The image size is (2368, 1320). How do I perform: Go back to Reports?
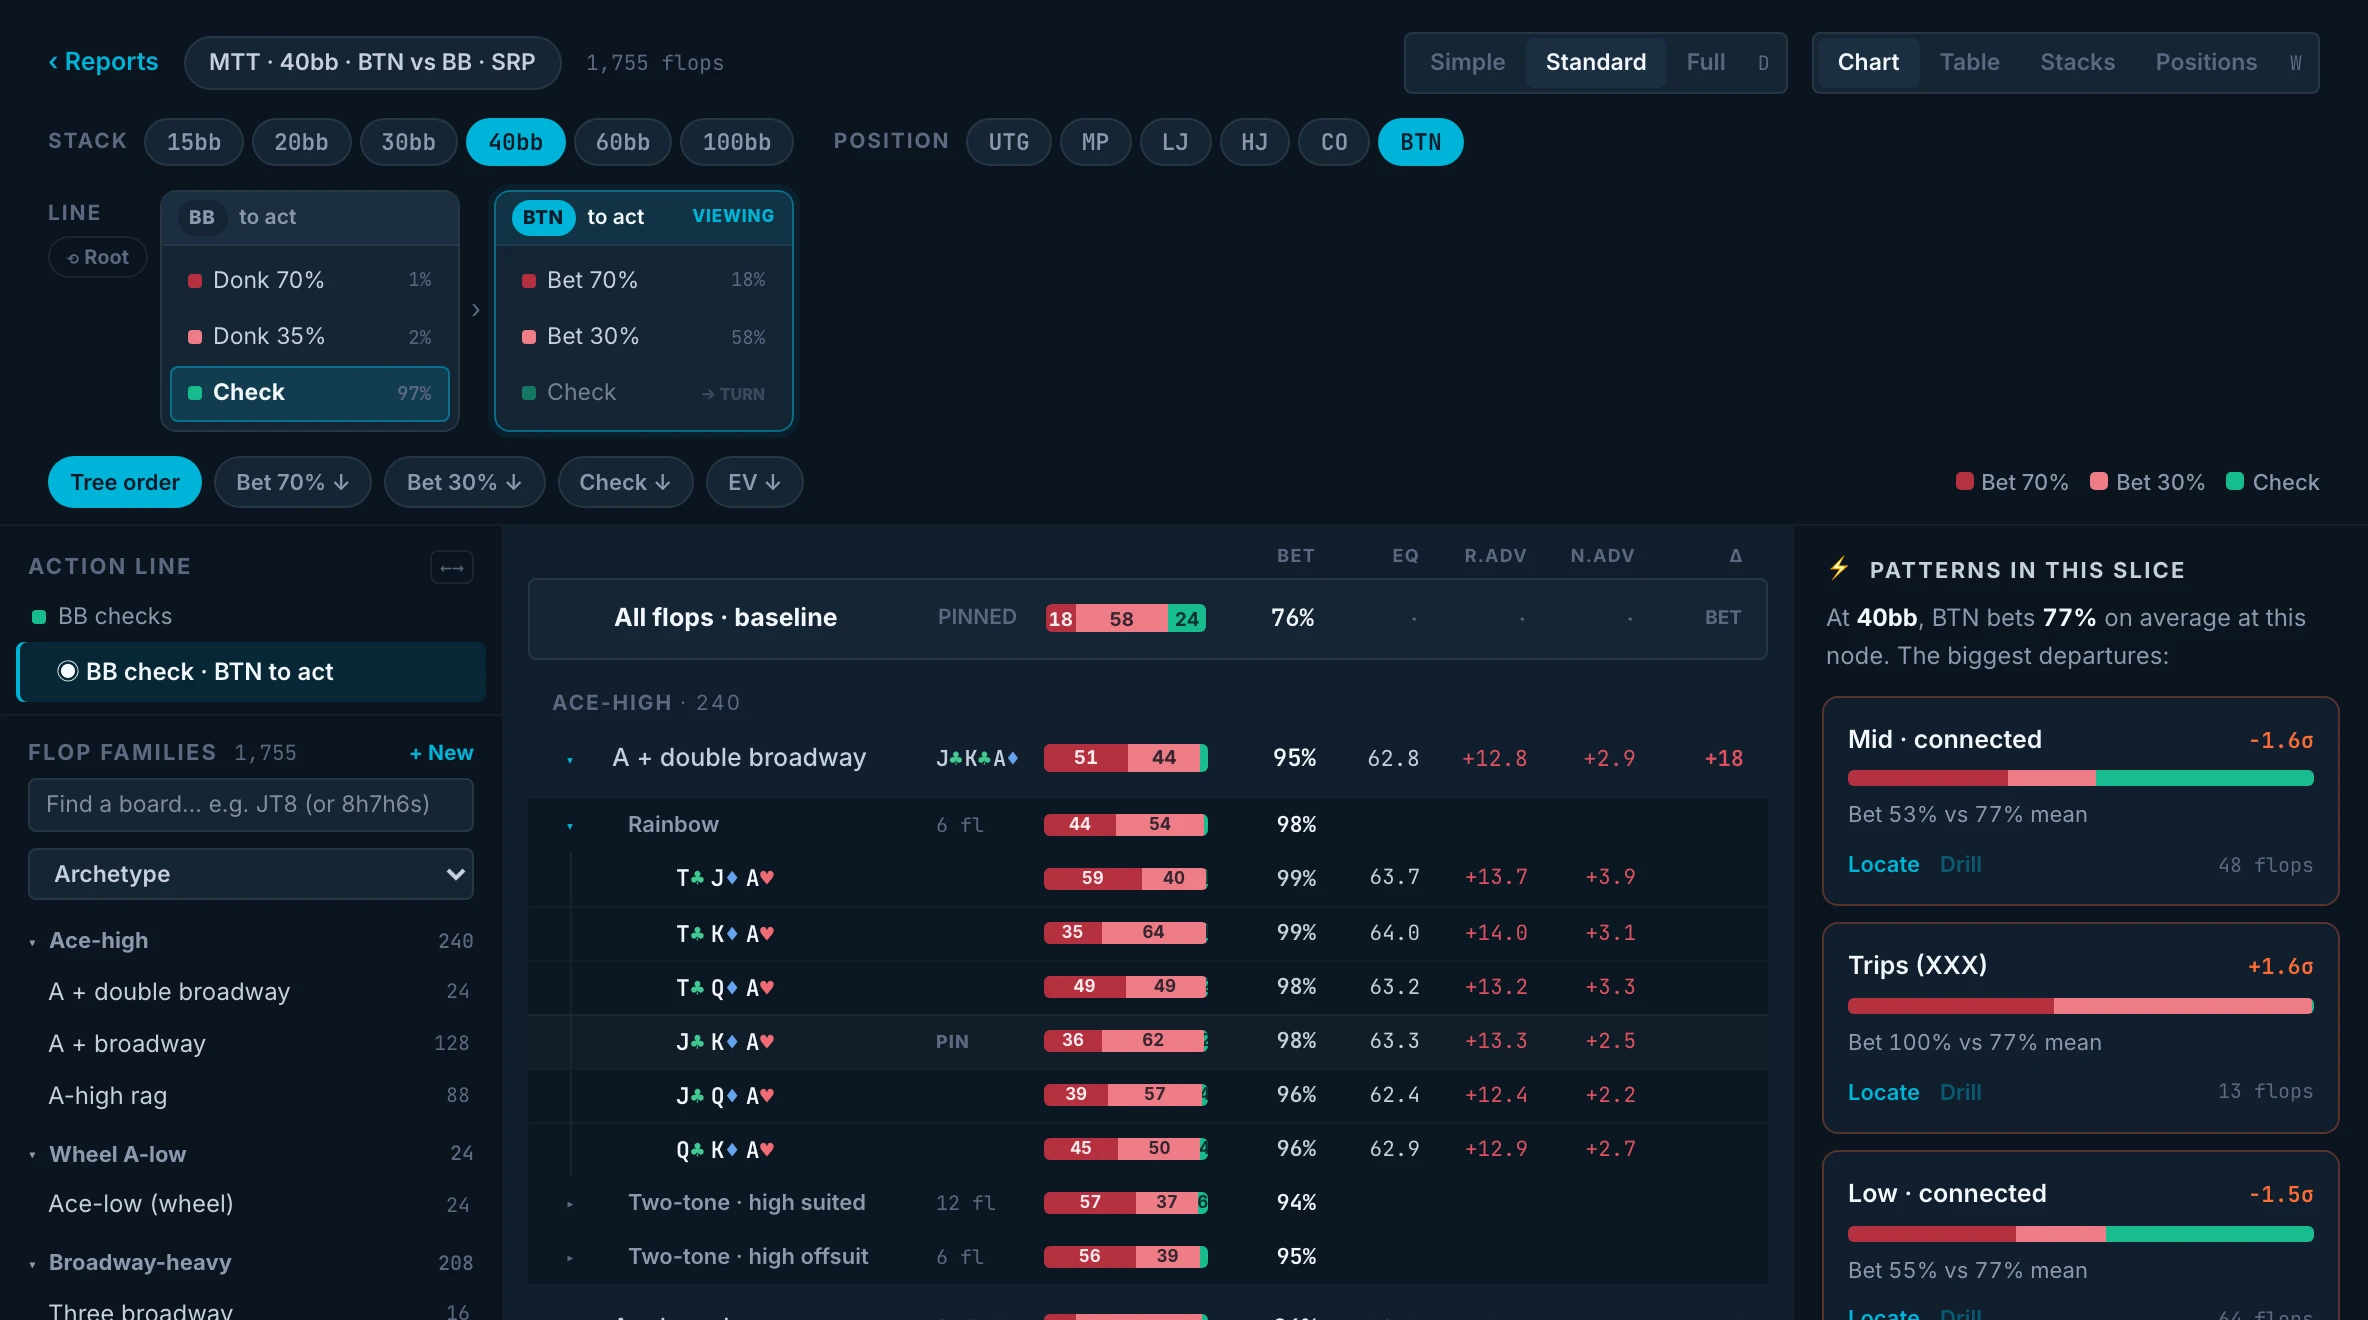[103, 62]
